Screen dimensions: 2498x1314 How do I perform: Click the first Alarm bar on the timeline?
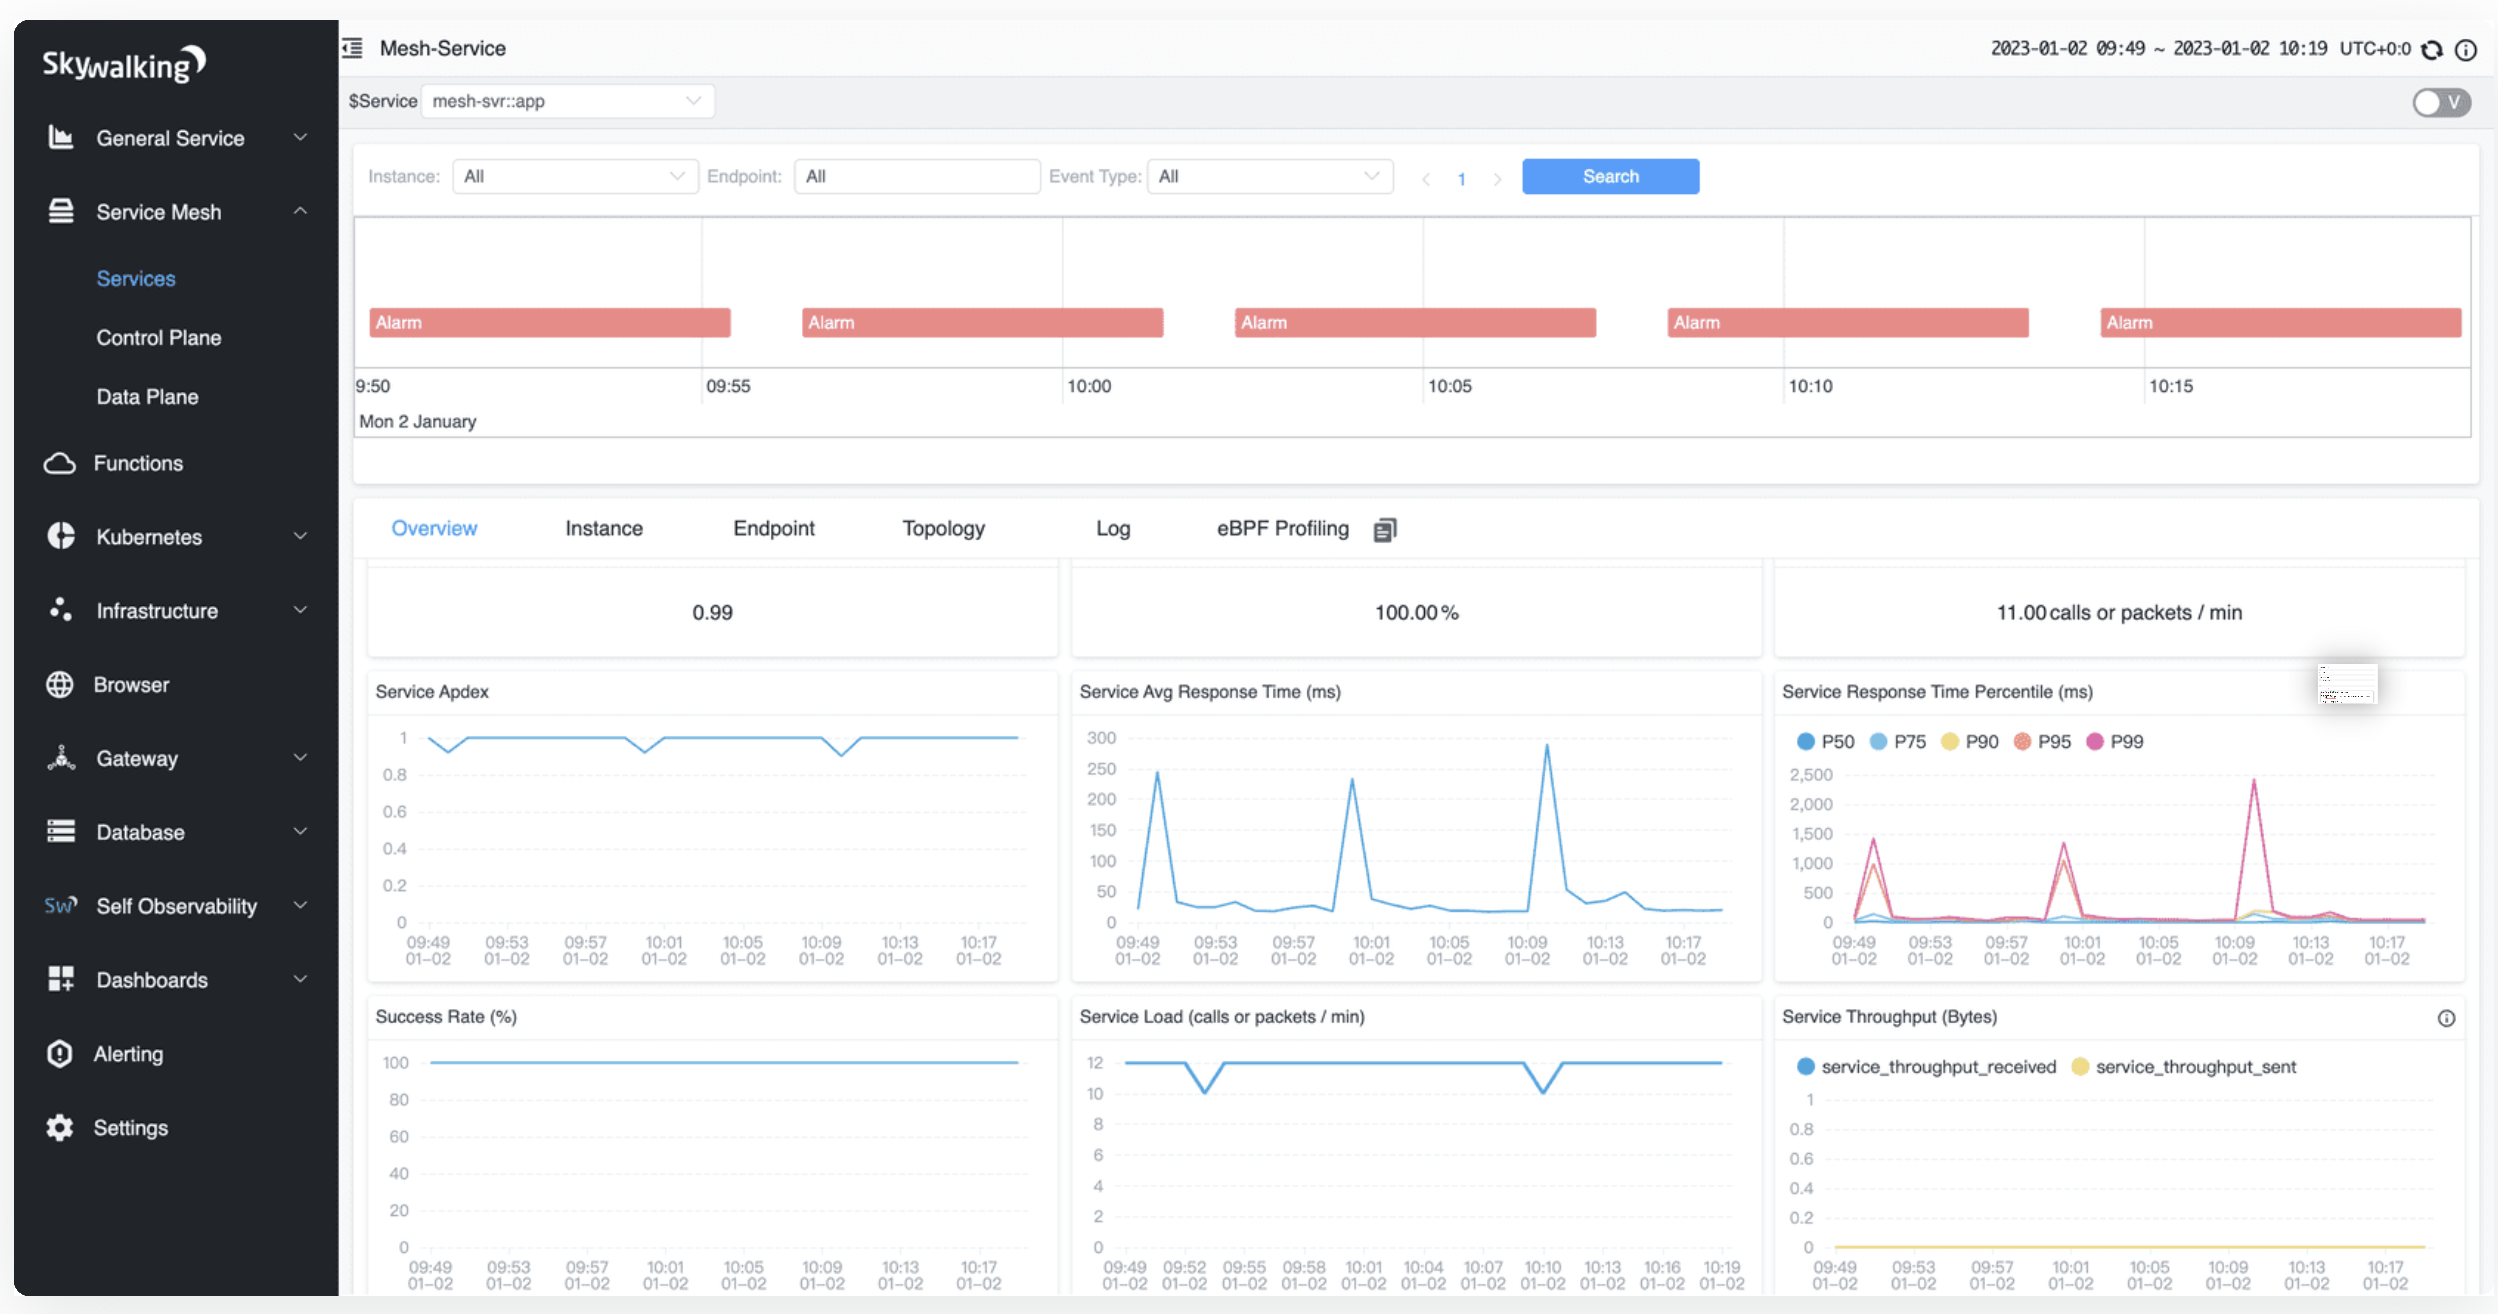549,322
